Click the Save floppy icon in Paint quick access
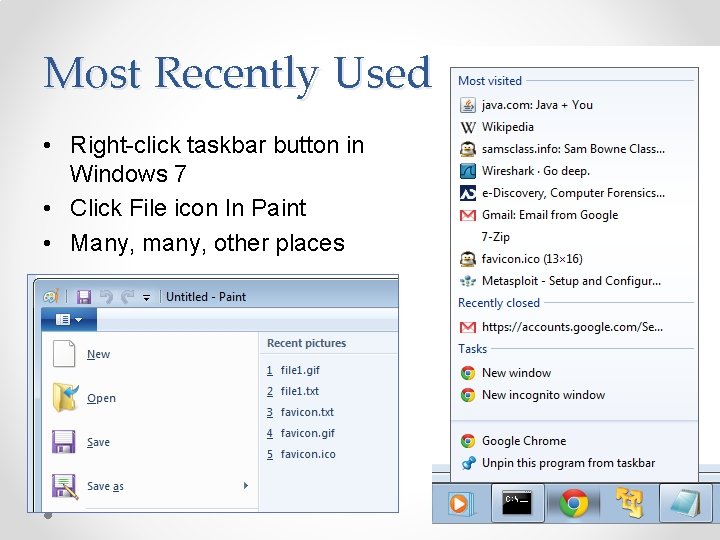The width and height of the screenshot is (720, 540). click(84, 297)
